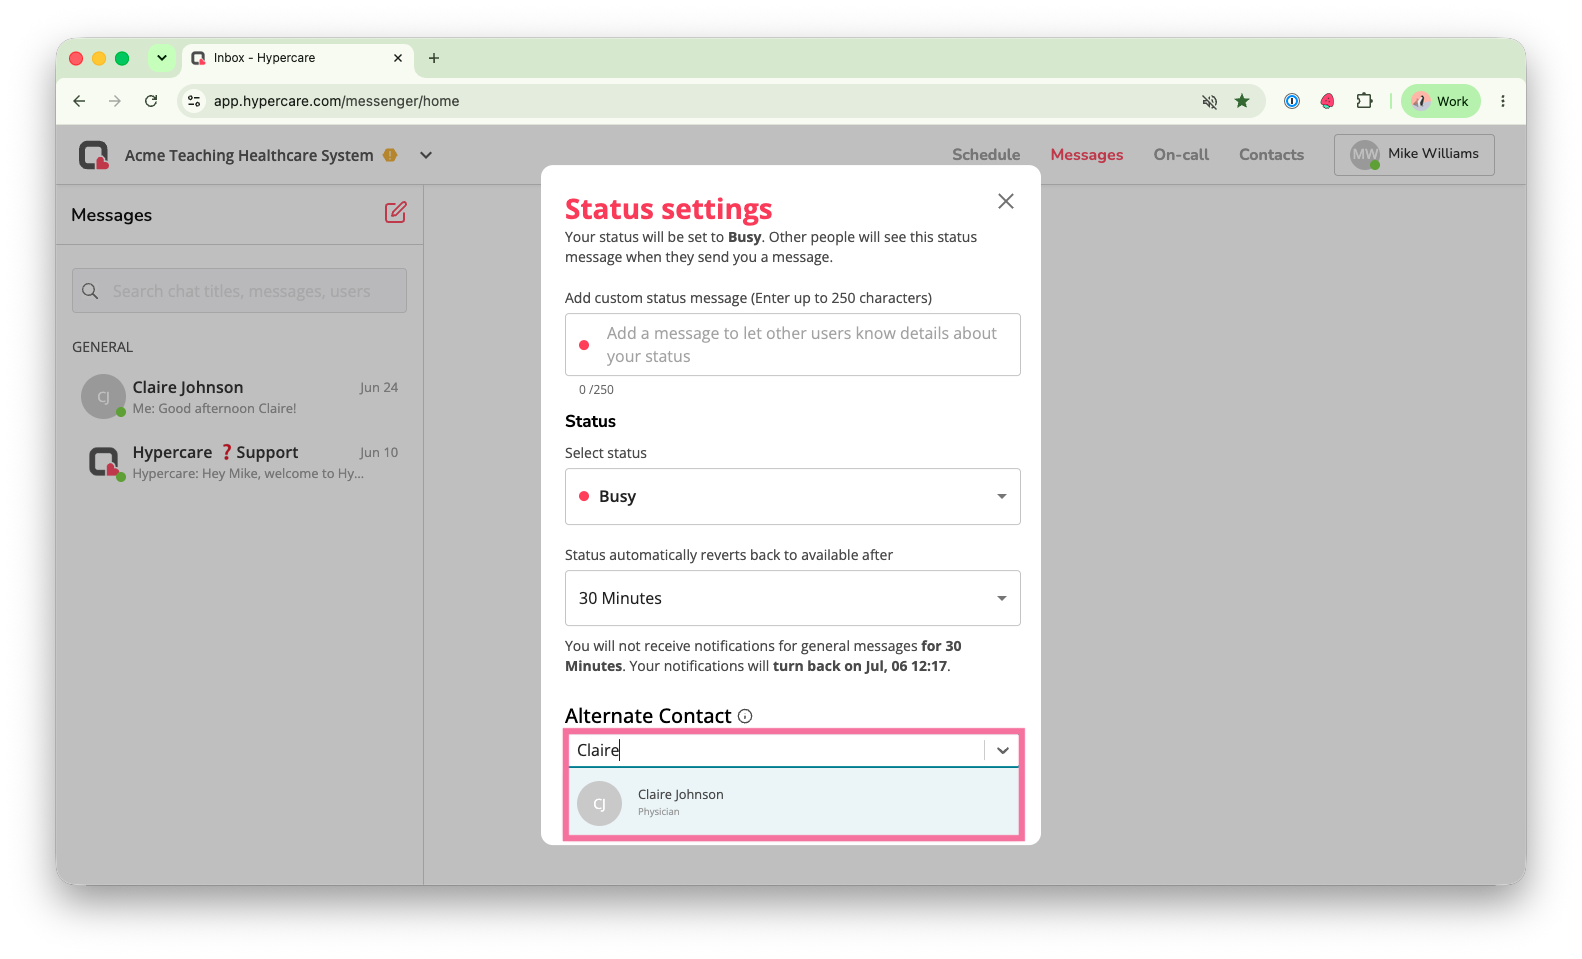Click Claire Johnson's CJ avatar in chat list
Viewport: 1582px width, 959px height.
tap(103, 397)
